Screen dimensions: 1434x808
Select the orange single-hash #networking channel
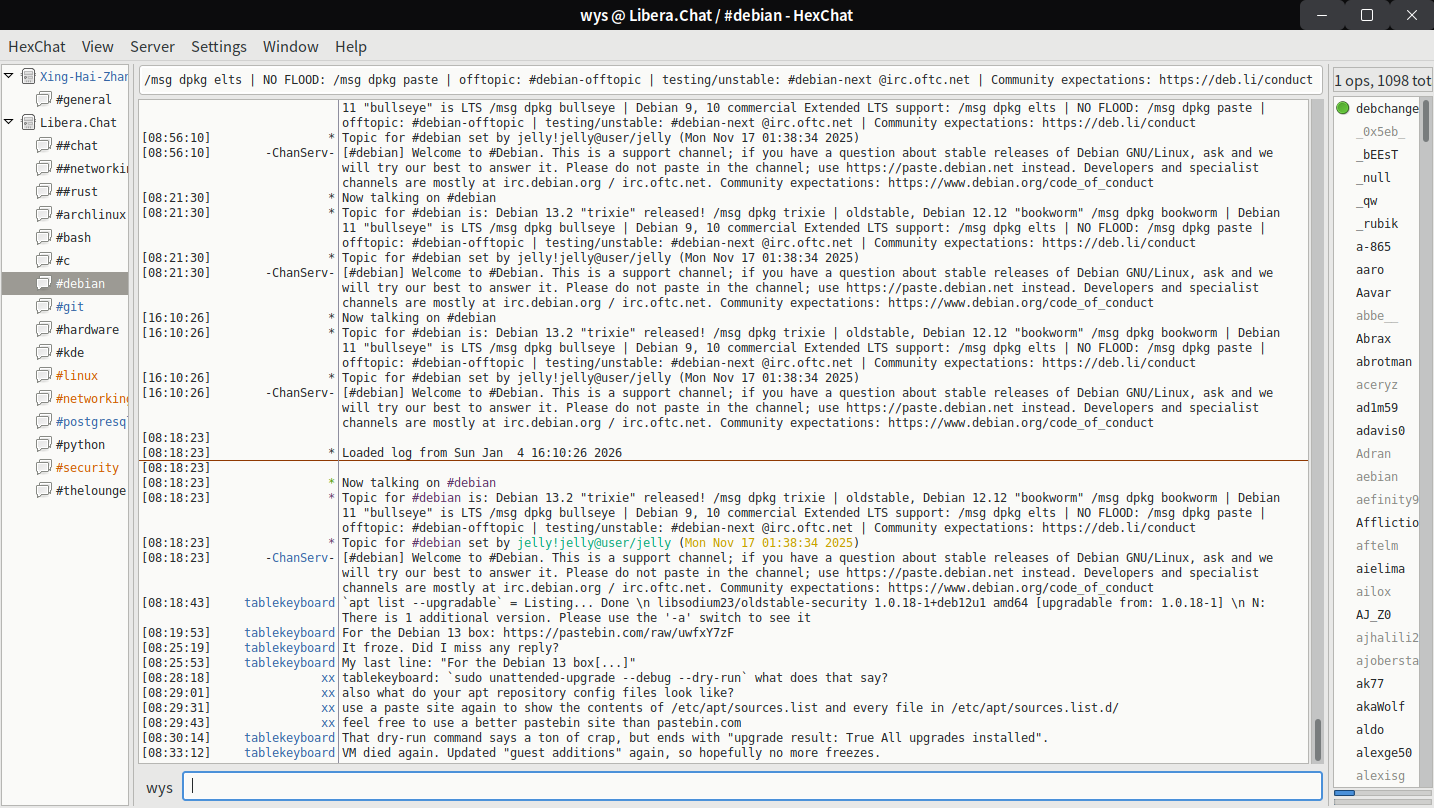(93, 398)
